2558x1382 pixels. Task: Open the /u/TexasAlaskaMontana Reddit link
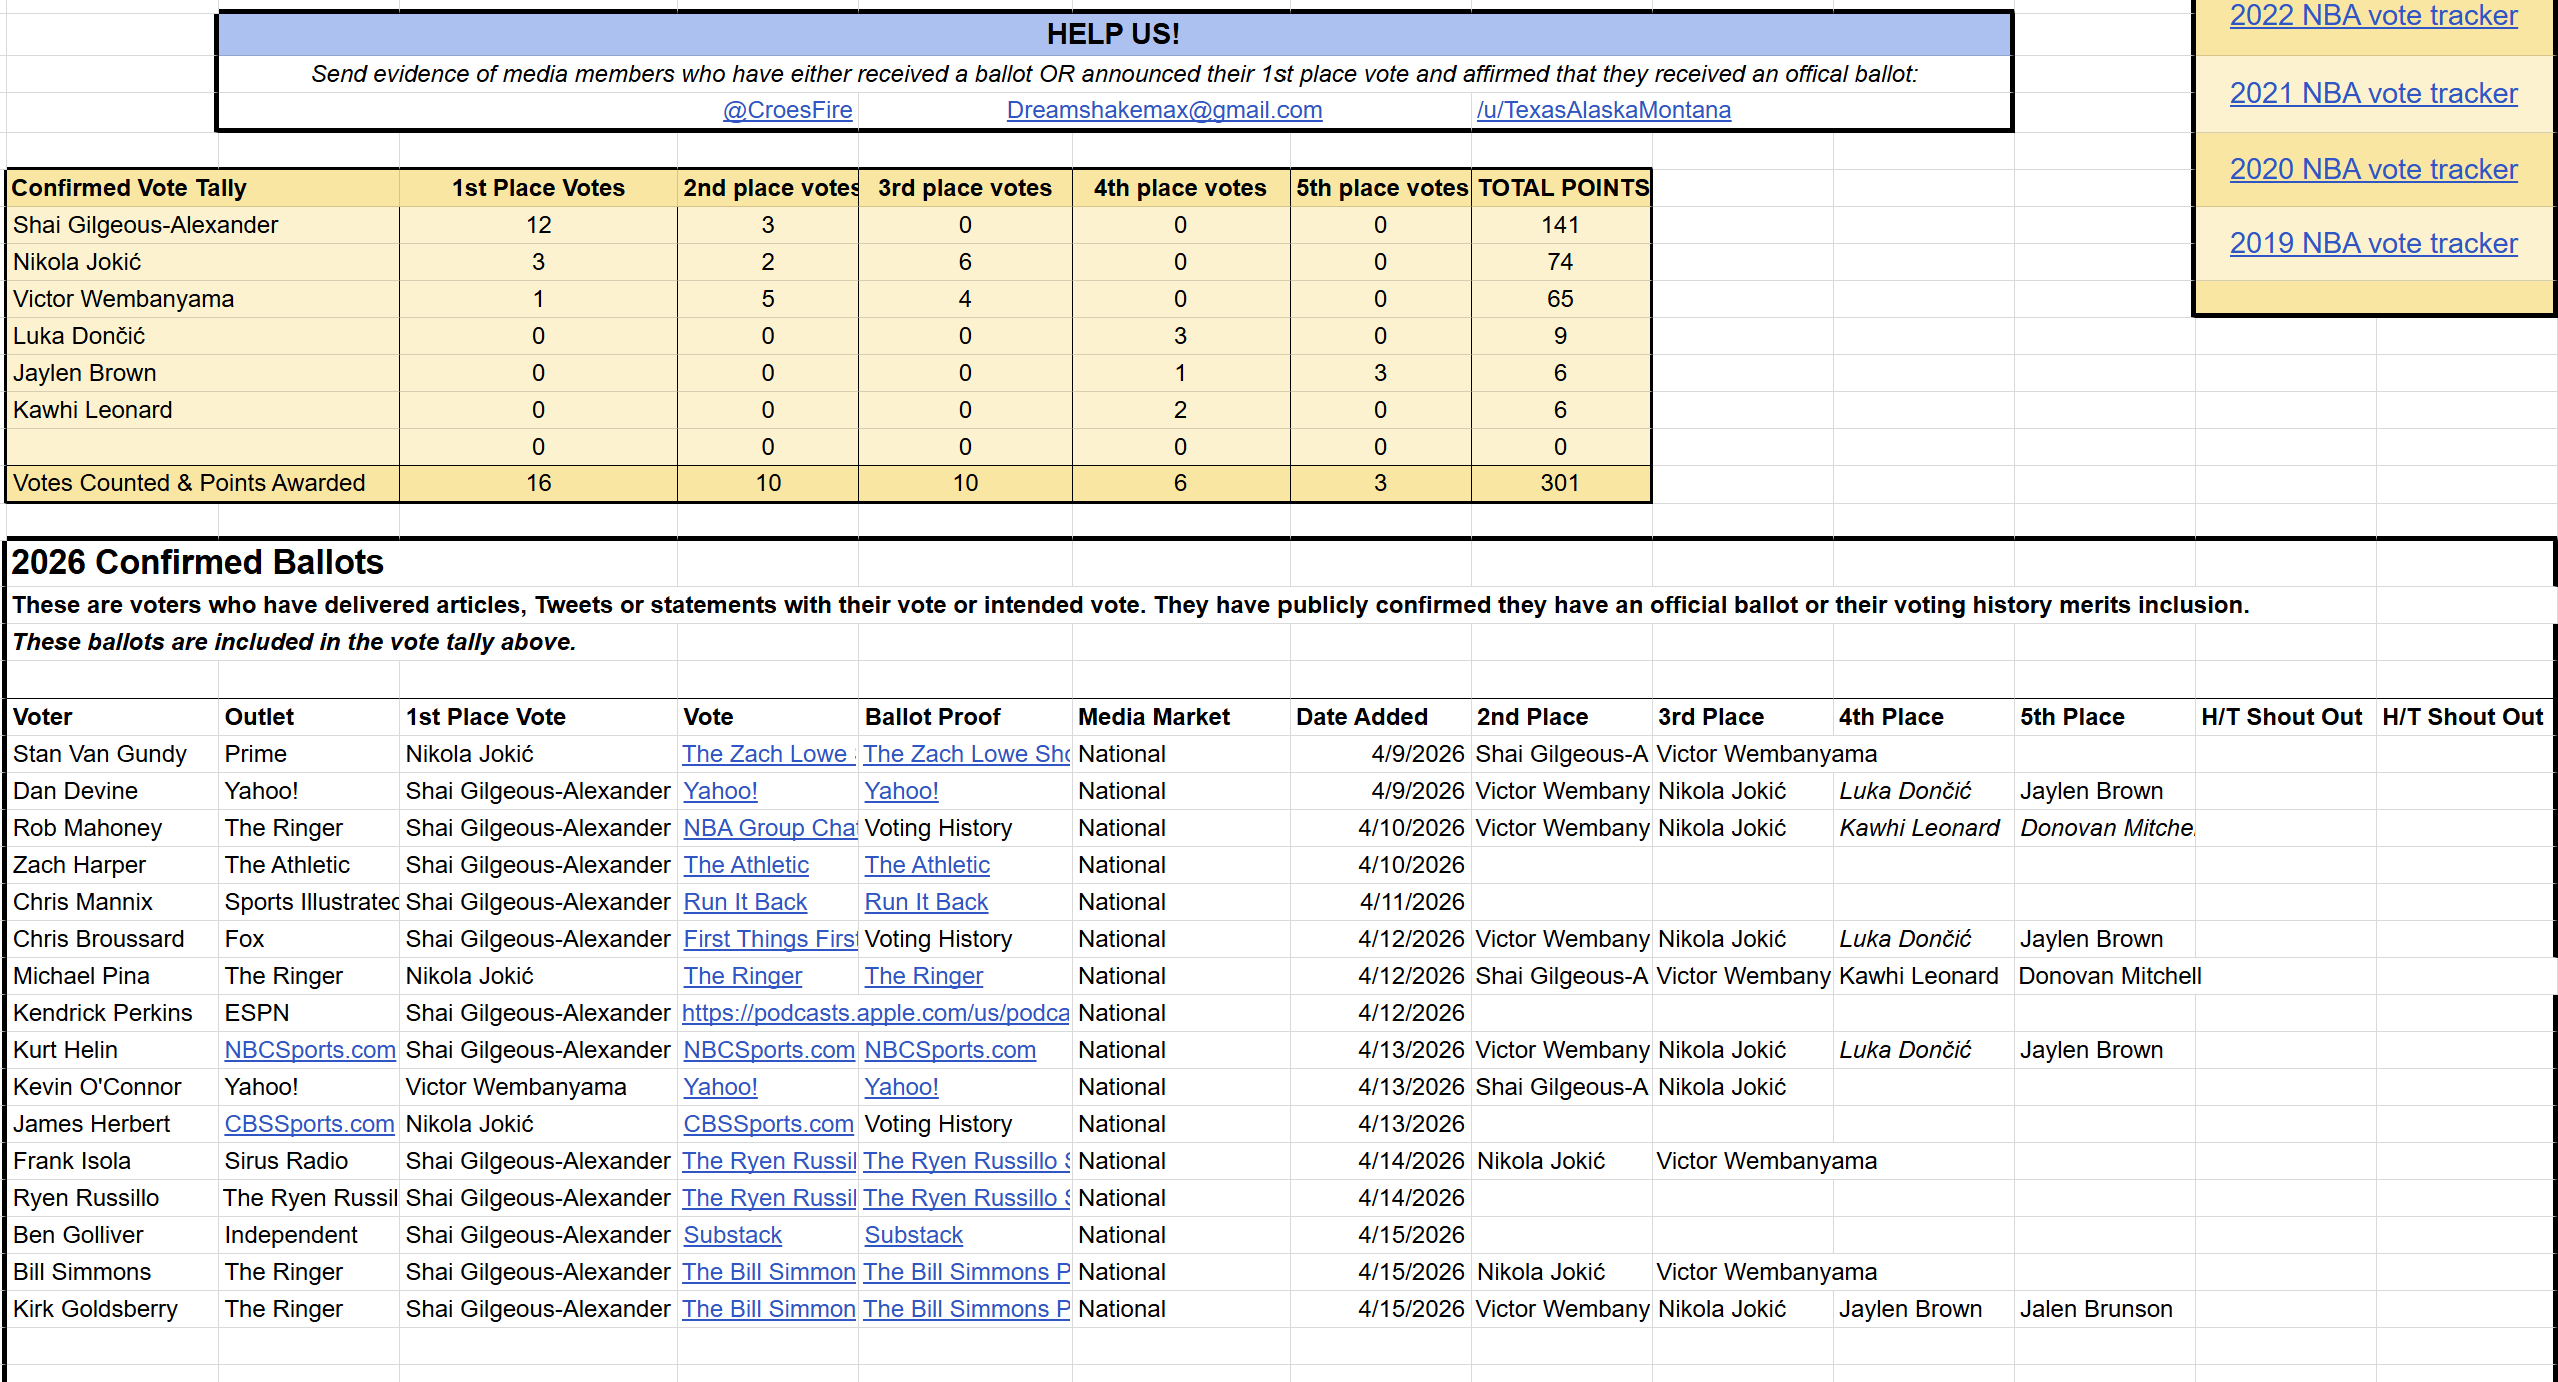[x=1603, y=110]
